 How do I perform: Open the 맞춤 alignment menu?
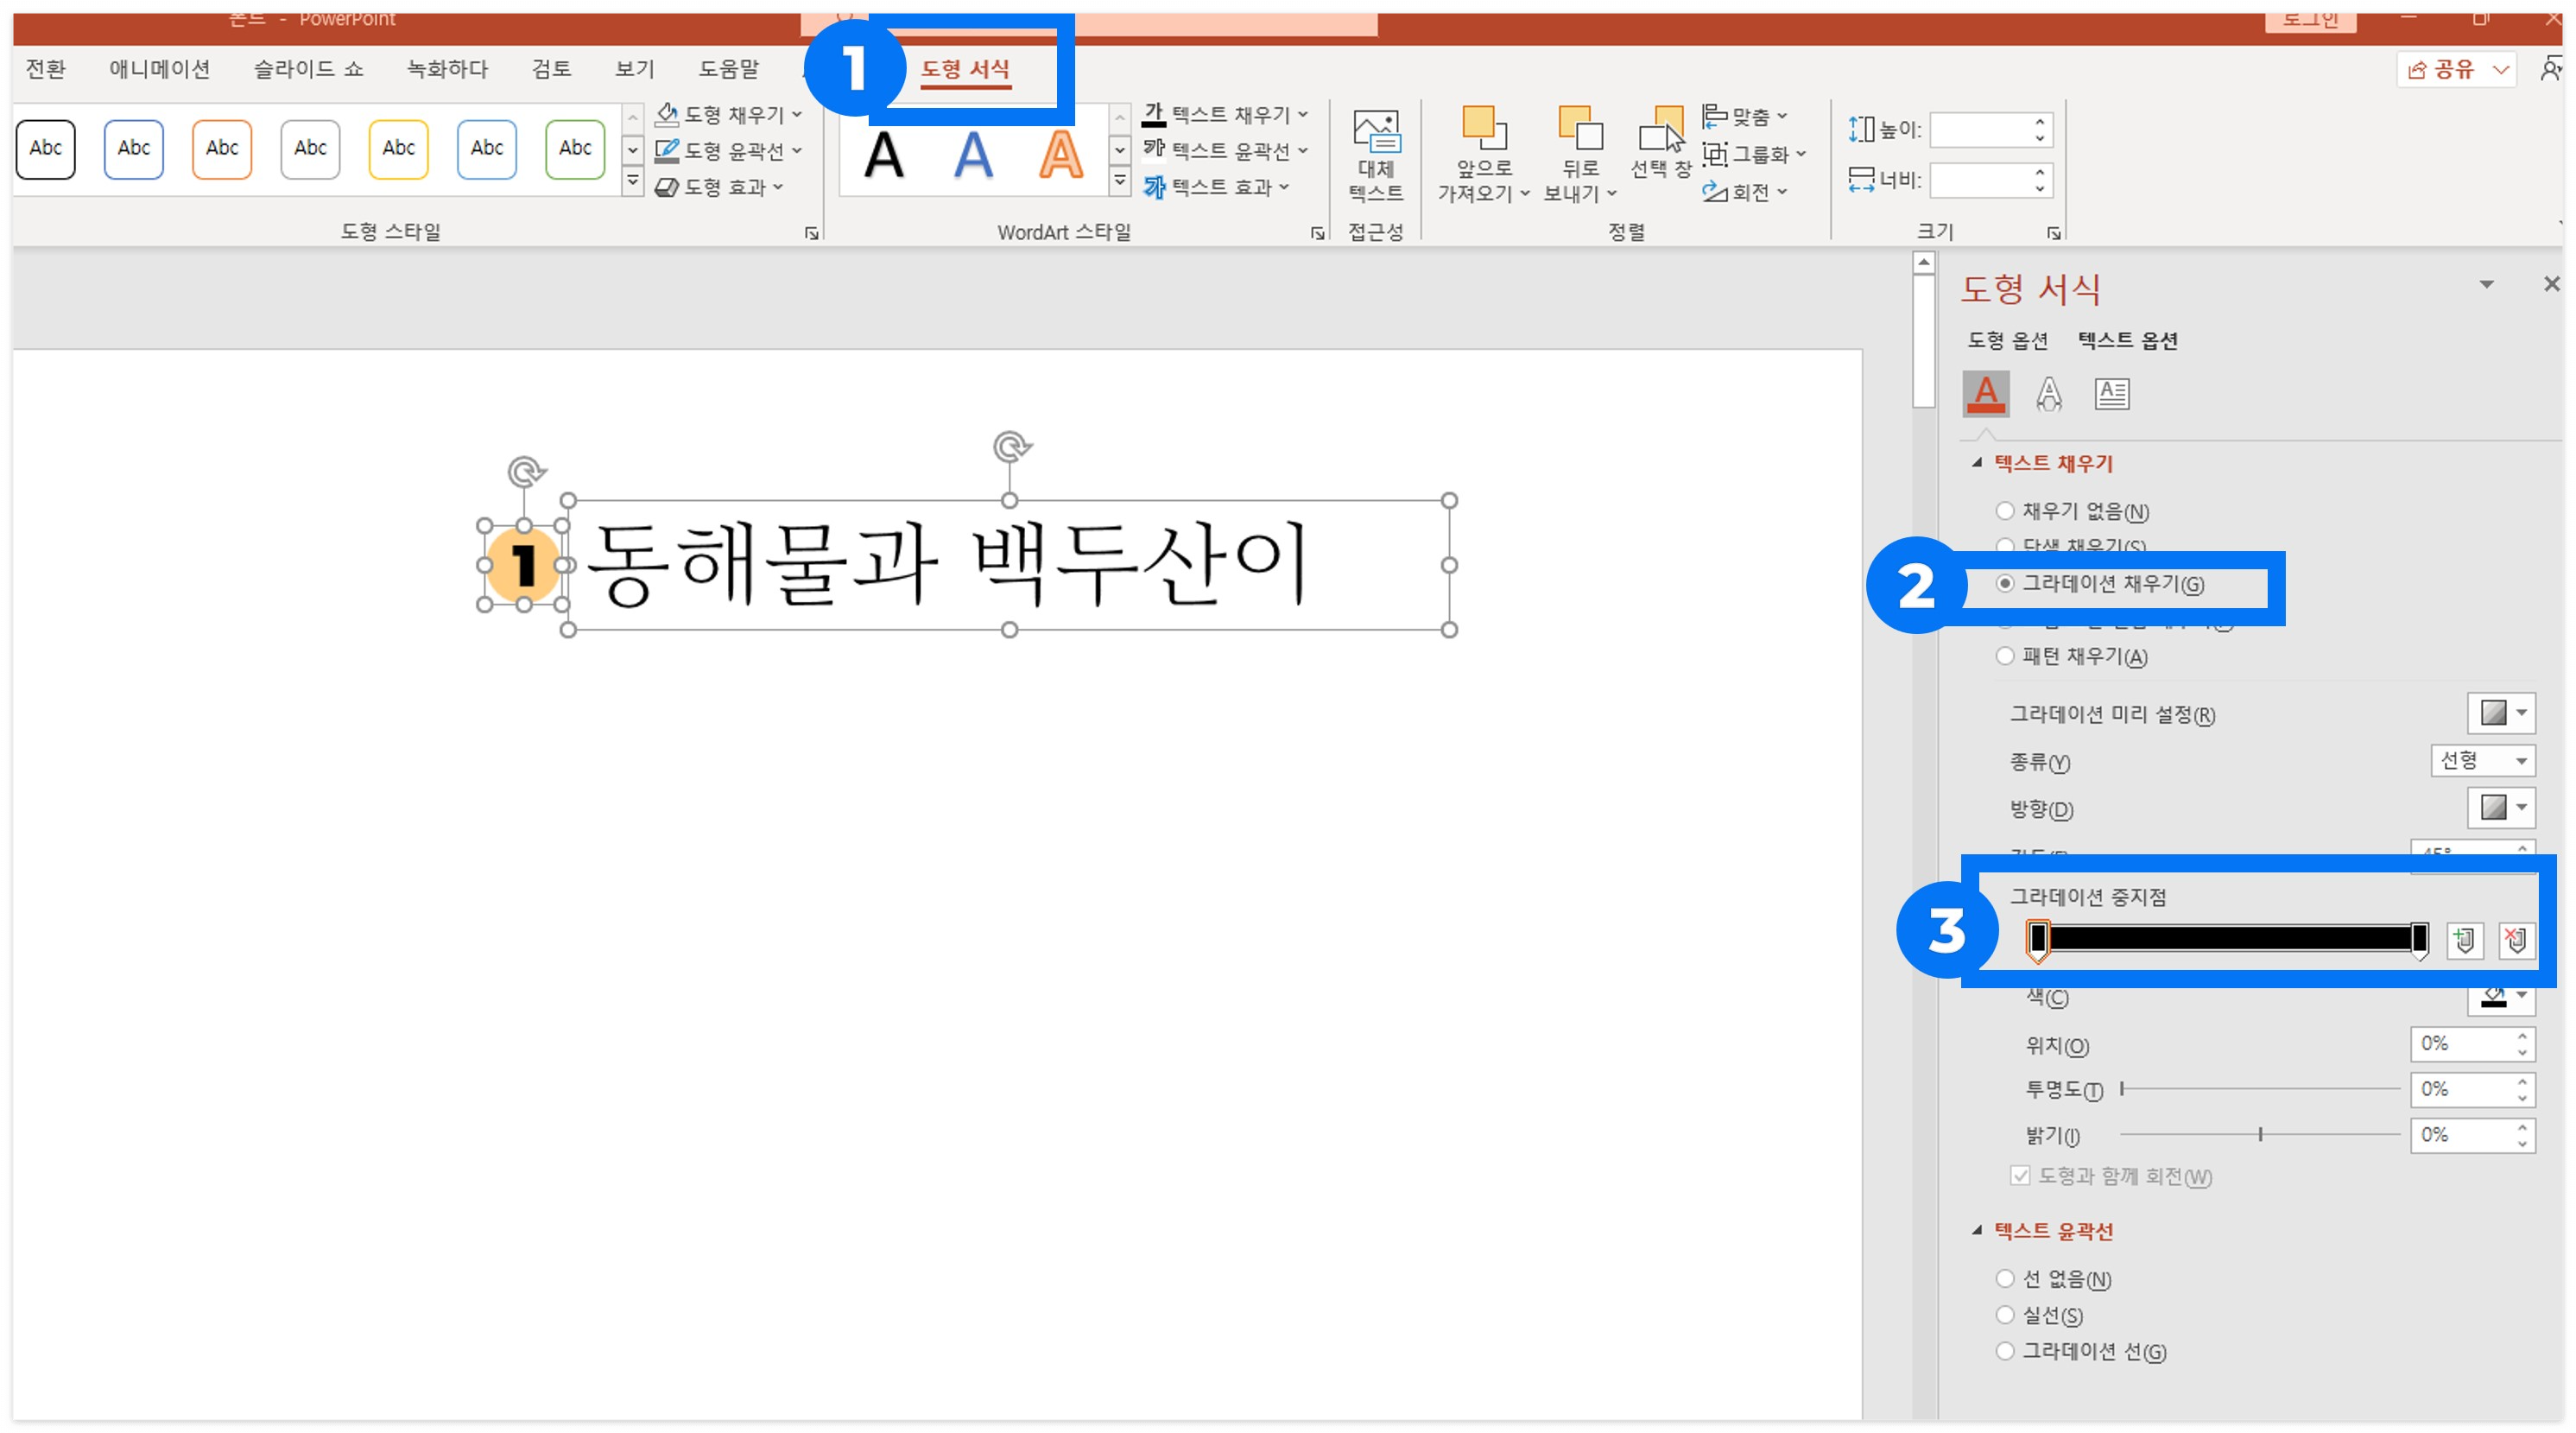[1748, 115]
